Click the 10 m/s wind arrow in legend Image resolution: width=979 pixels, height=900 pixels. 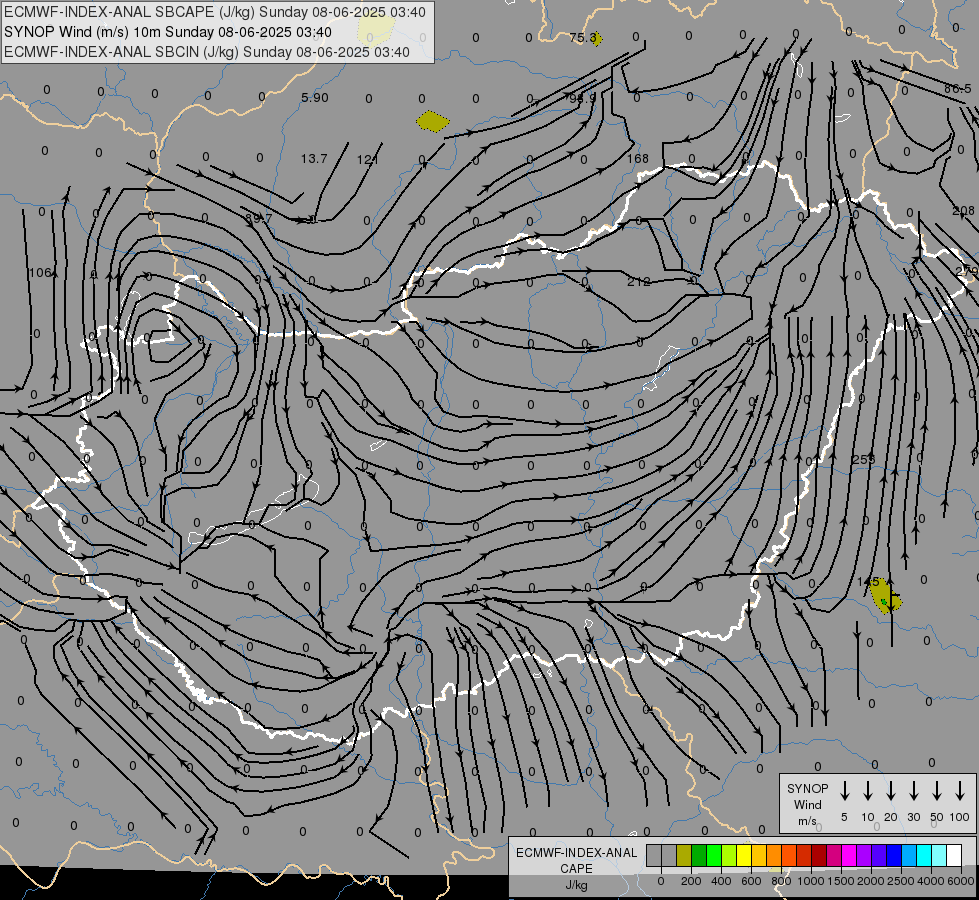point(868,791)
